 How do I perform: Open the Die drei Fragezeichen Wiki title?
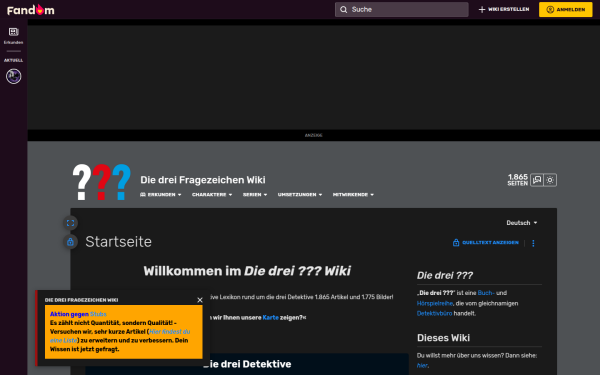pyautogui.click(x=203, y=180)
